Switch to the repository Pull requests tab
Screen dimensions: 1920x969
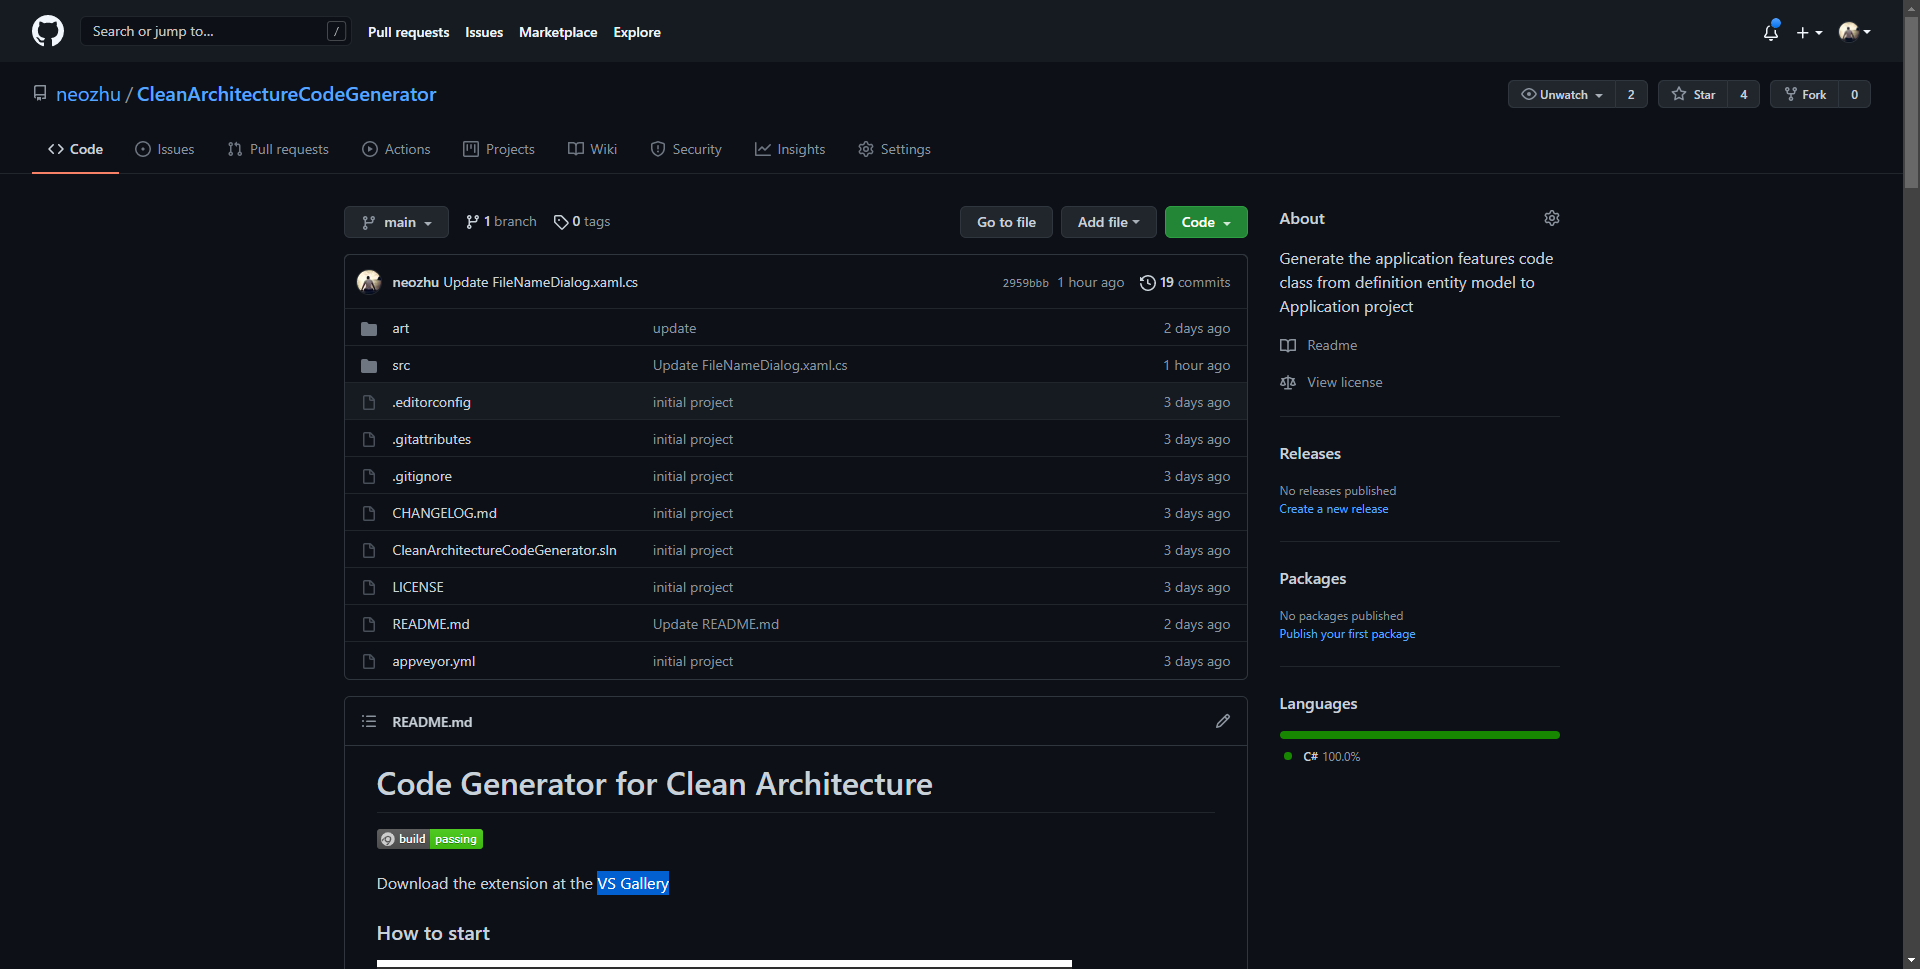278,149
